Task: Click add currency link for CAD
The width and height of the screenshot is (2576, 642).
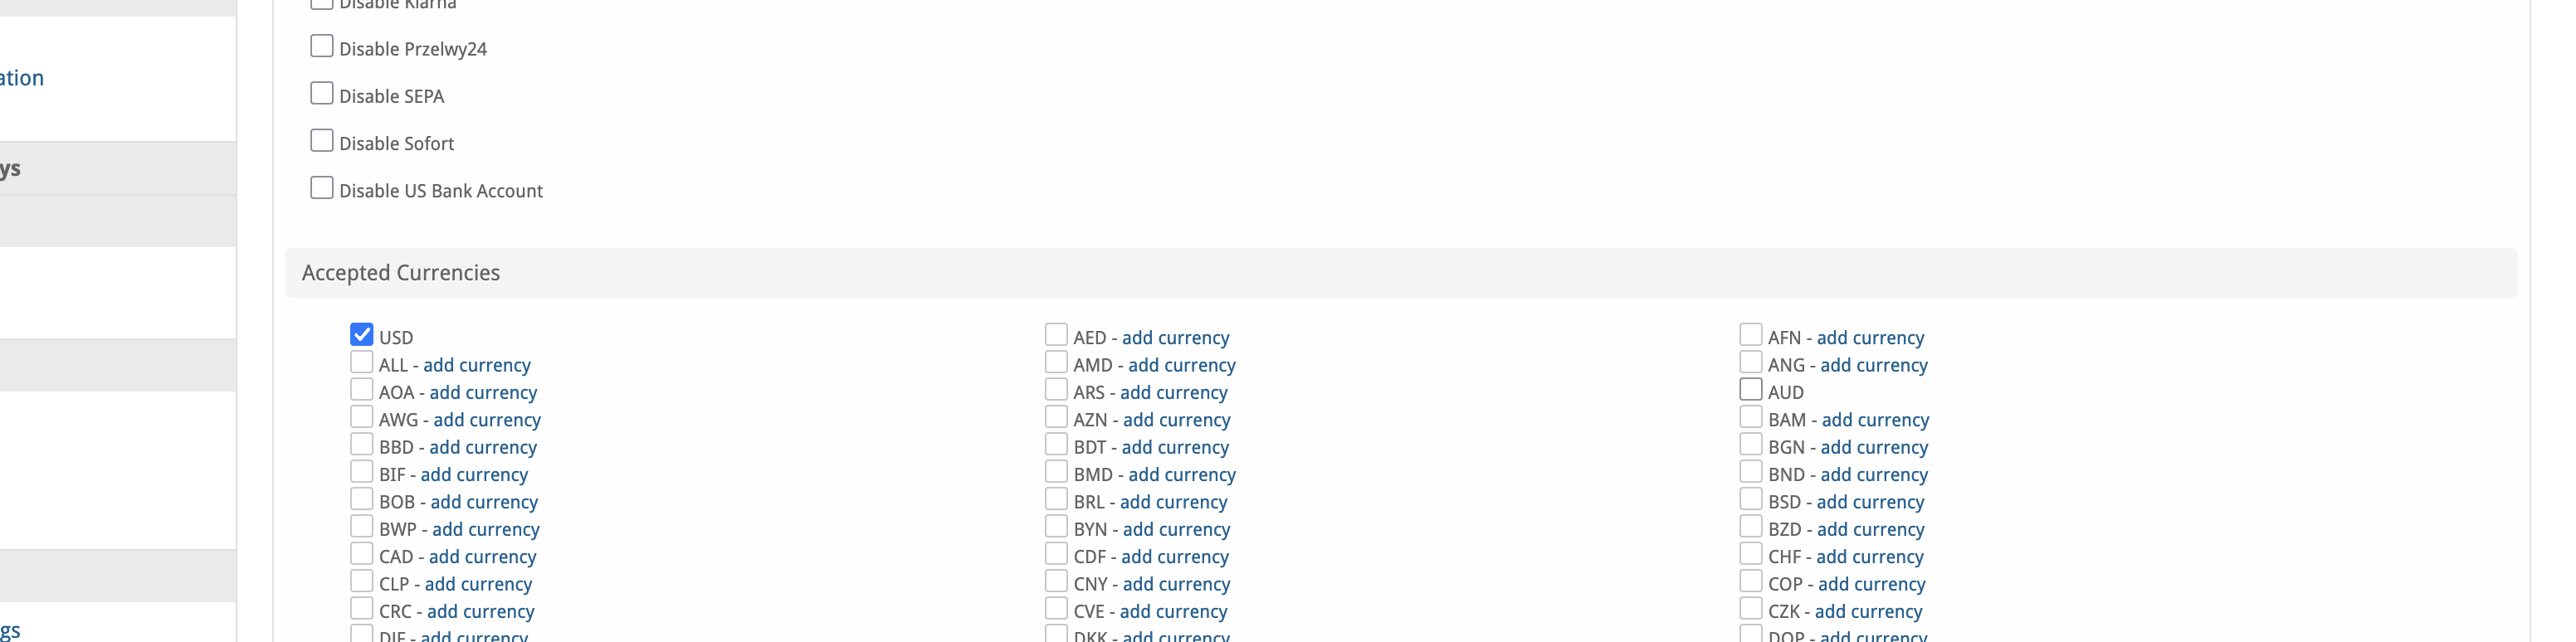Action: point(482,557)
